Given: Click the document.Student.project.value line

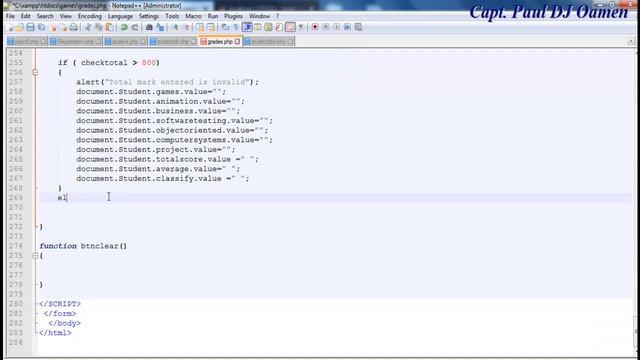Looking at the screenshot, I should [x=156, y=150].
